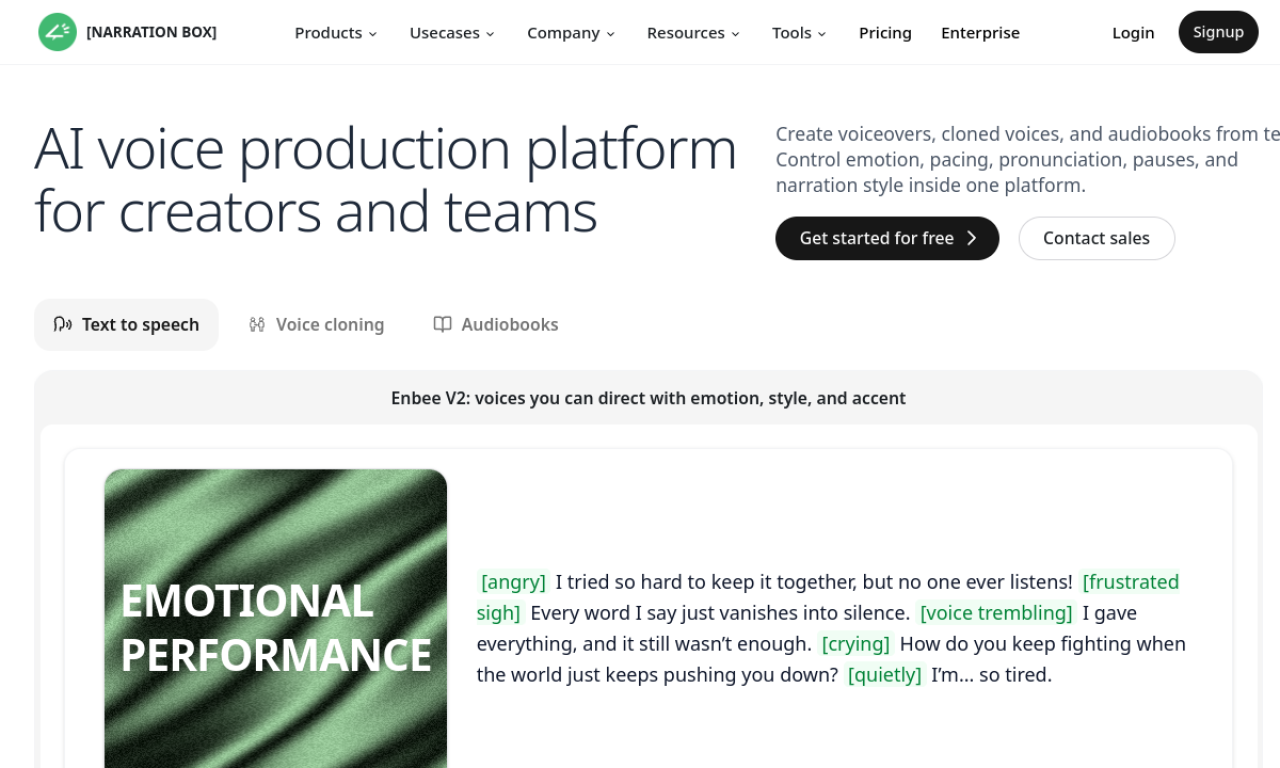Select the Text to speech tab
This screenshot has width=1280, height=768.
[x=126, y=324]
